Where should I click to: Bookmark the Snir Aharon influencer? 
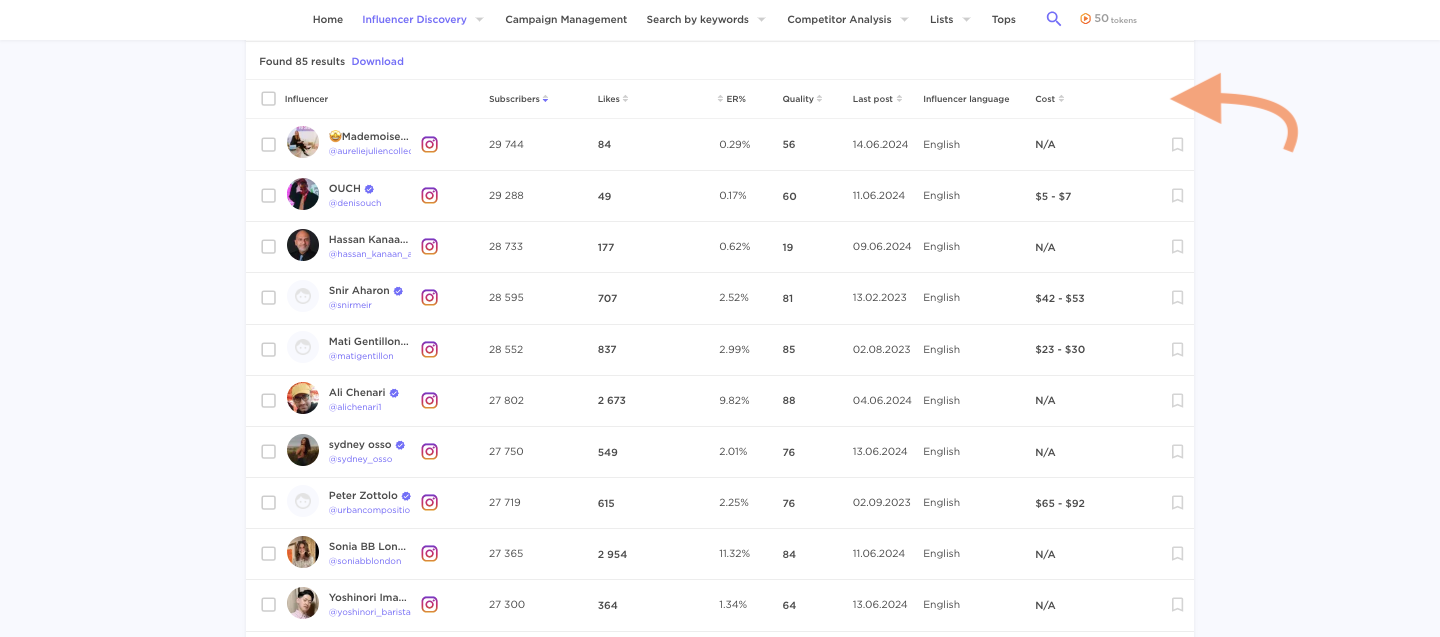point(1177,297)
